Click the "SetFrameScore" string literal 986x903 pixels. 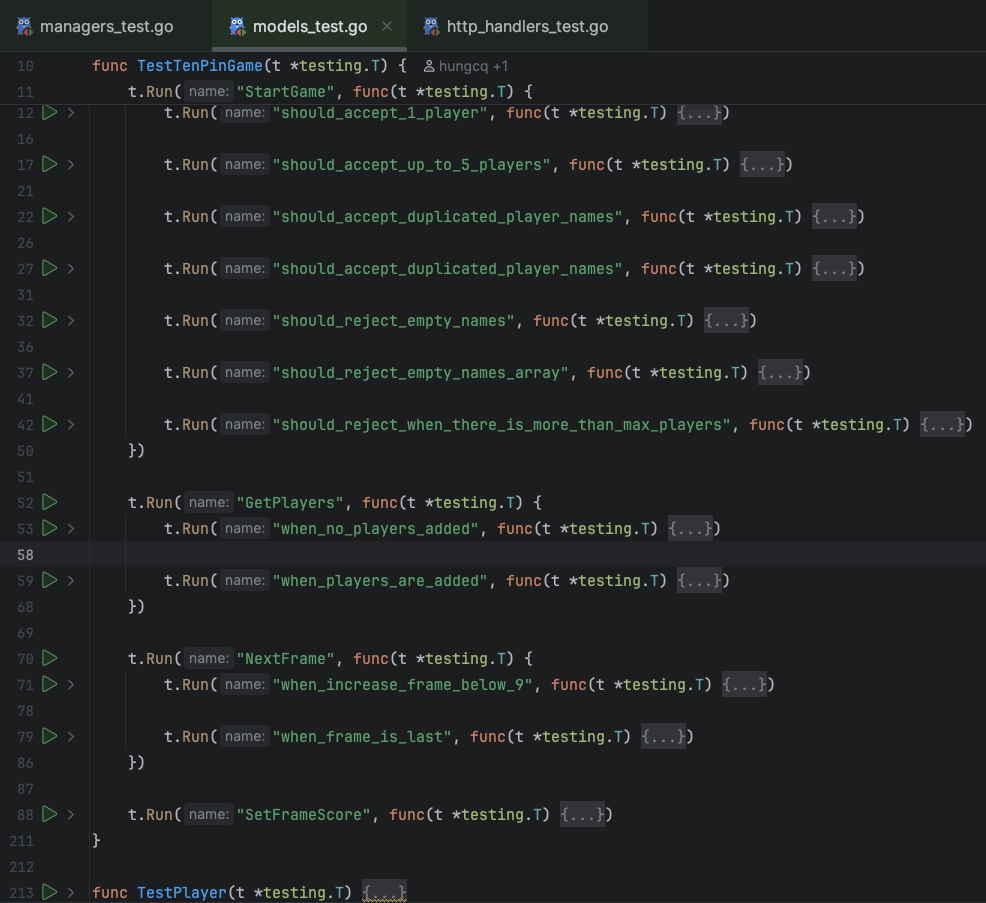[x=303, y=815]
